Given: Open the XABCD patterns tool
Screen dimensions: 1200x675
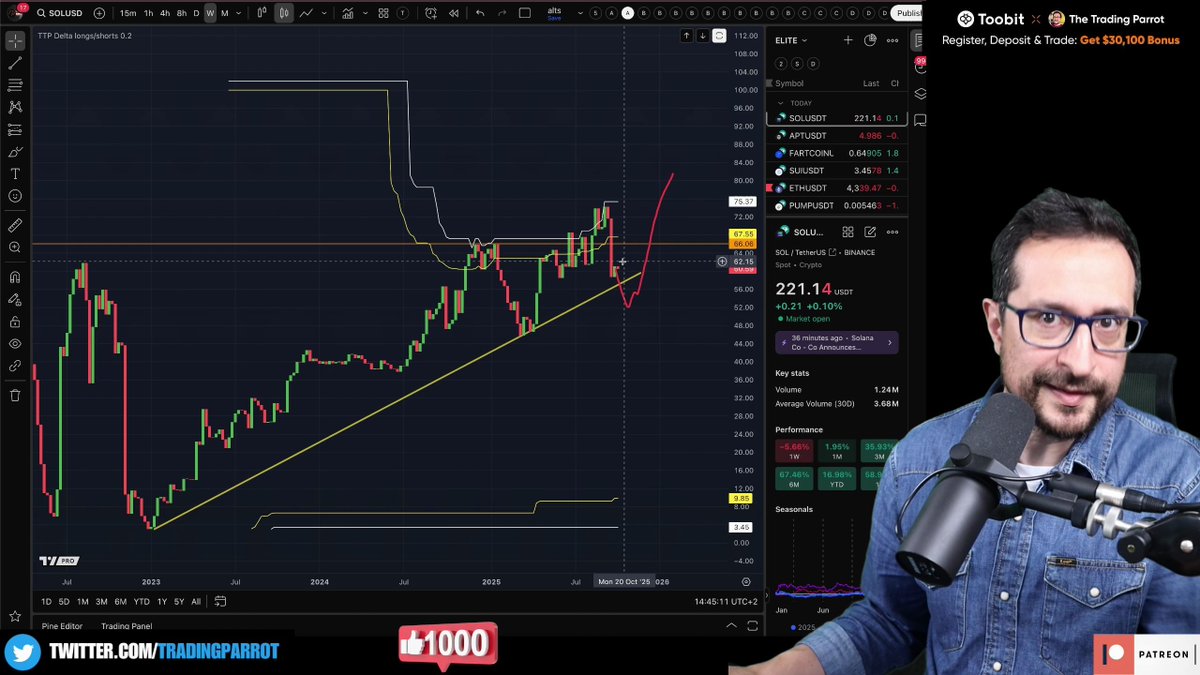Looking at the screenshot, I should [x=15, y=107].
